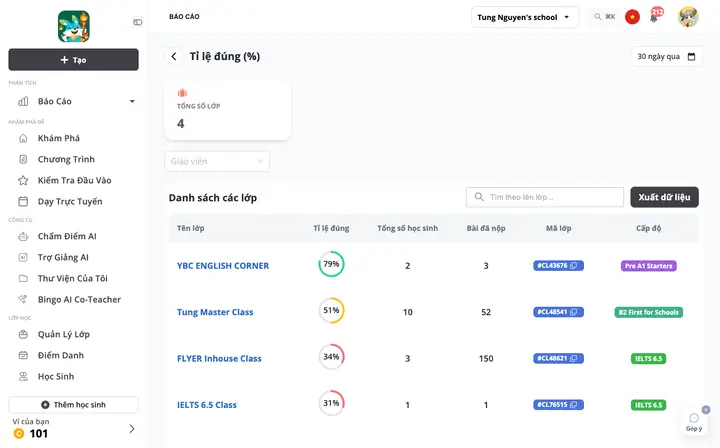The width and height of the screenshot is (720, 448).
Task: Click the gold coin wallet icon
Action: [x=19, y=433]
